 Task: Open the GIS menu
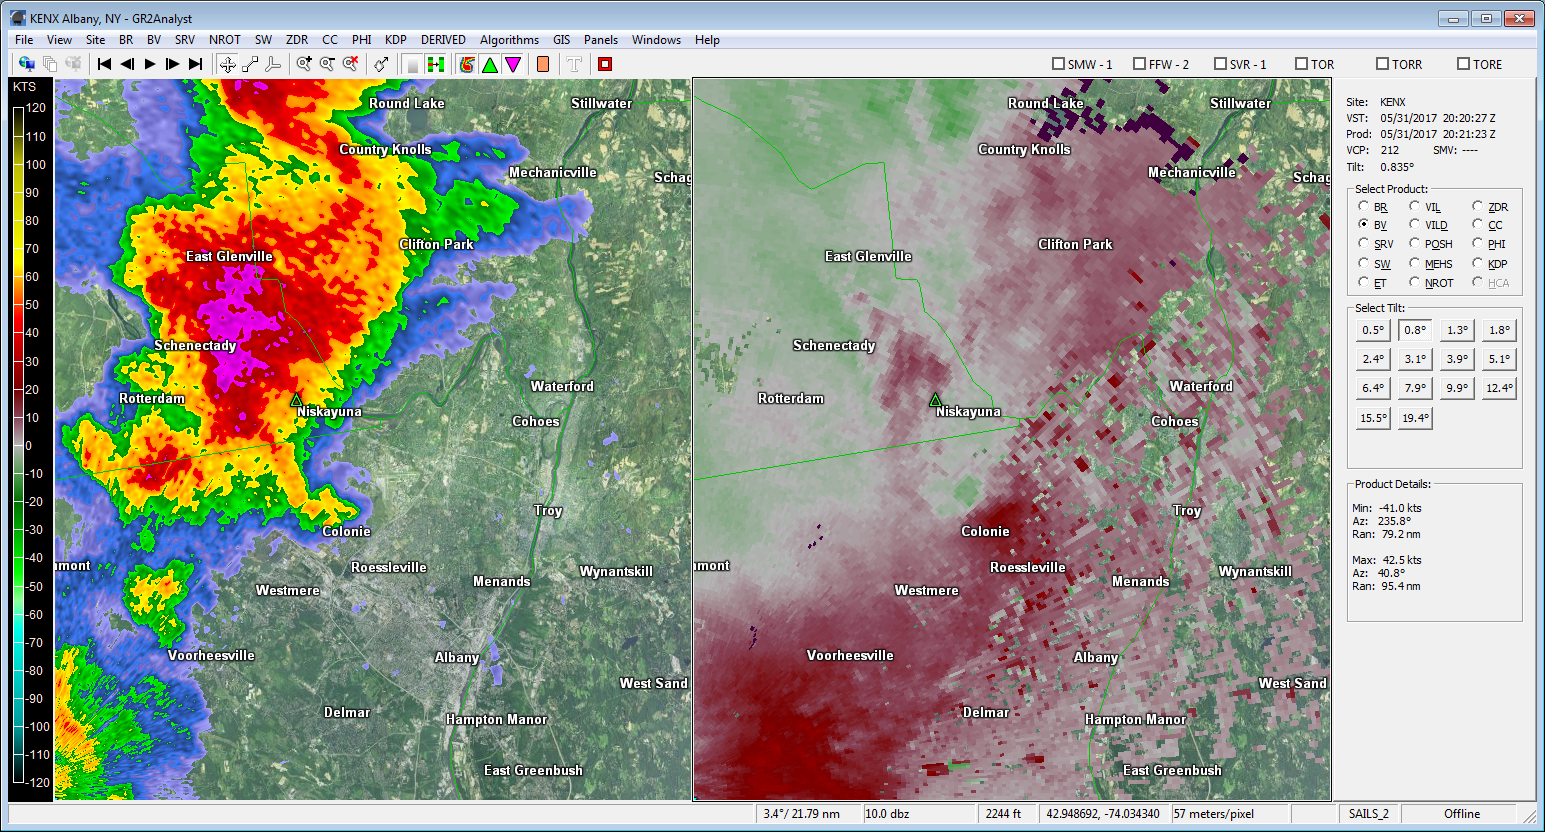pyautogui.click(x=562, y=40)
